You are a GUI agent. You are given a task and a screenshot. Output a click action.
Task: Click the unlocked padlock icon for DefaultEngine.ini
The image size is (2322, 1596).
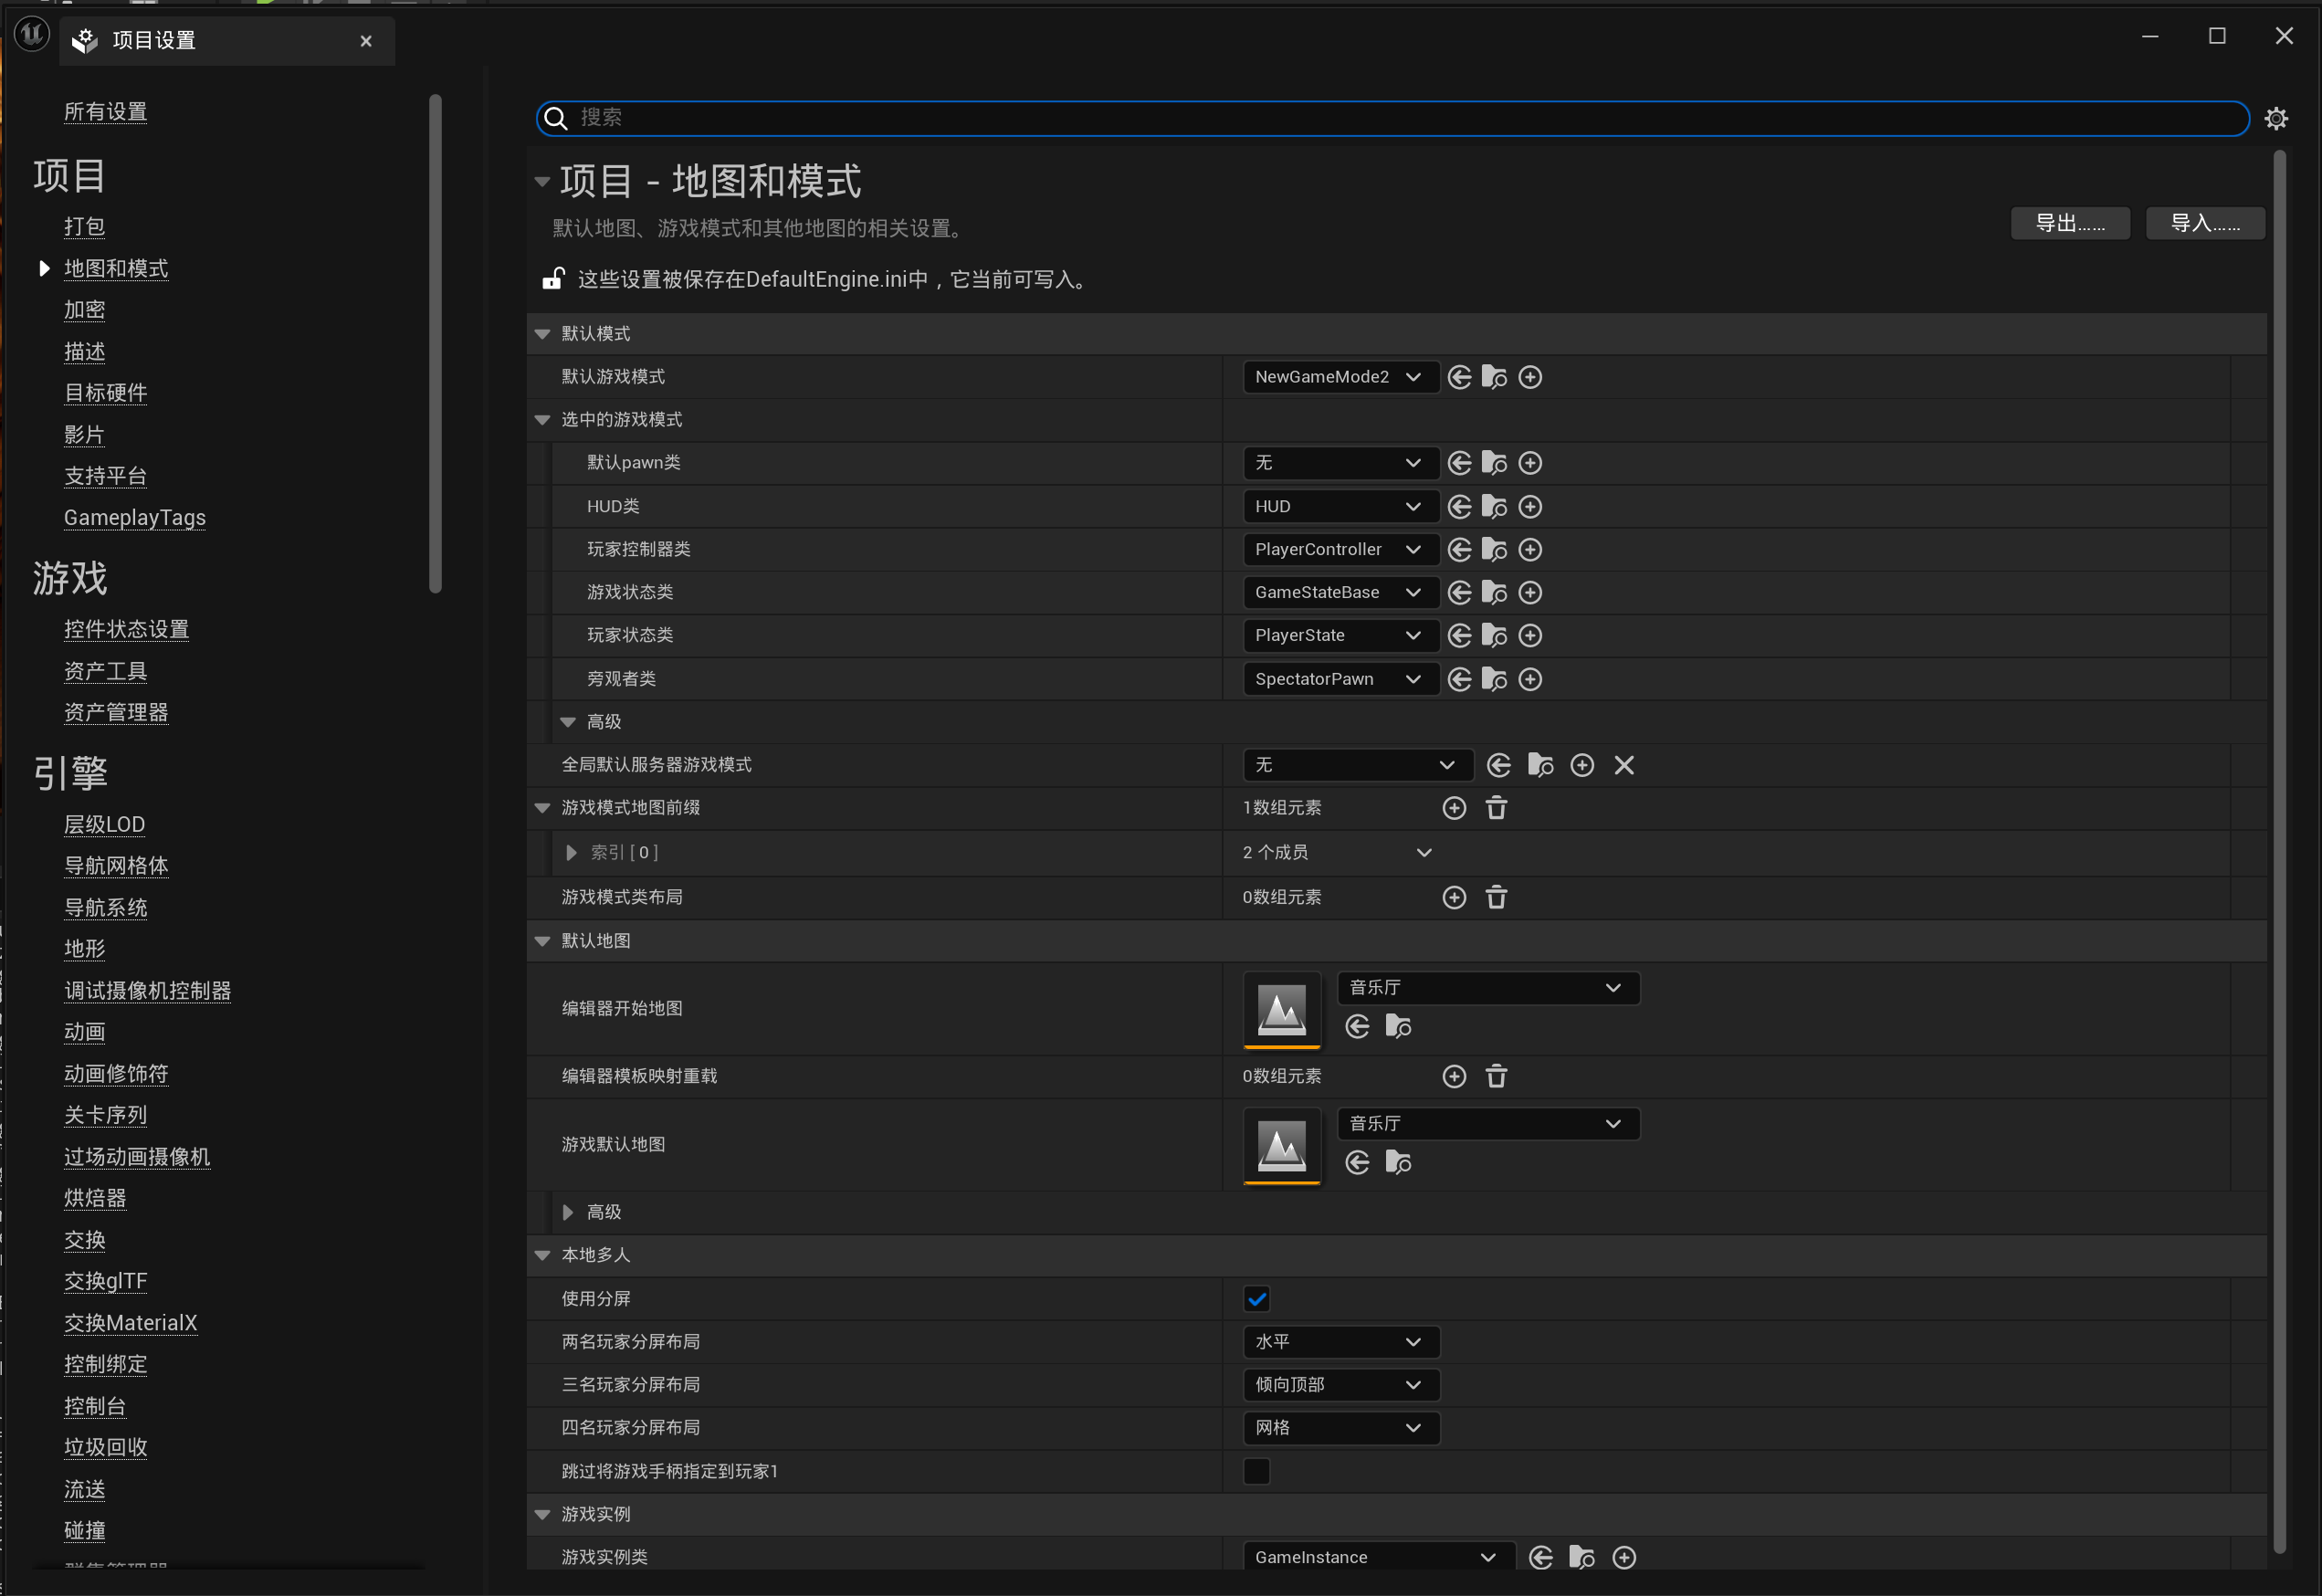coord(553,279)
